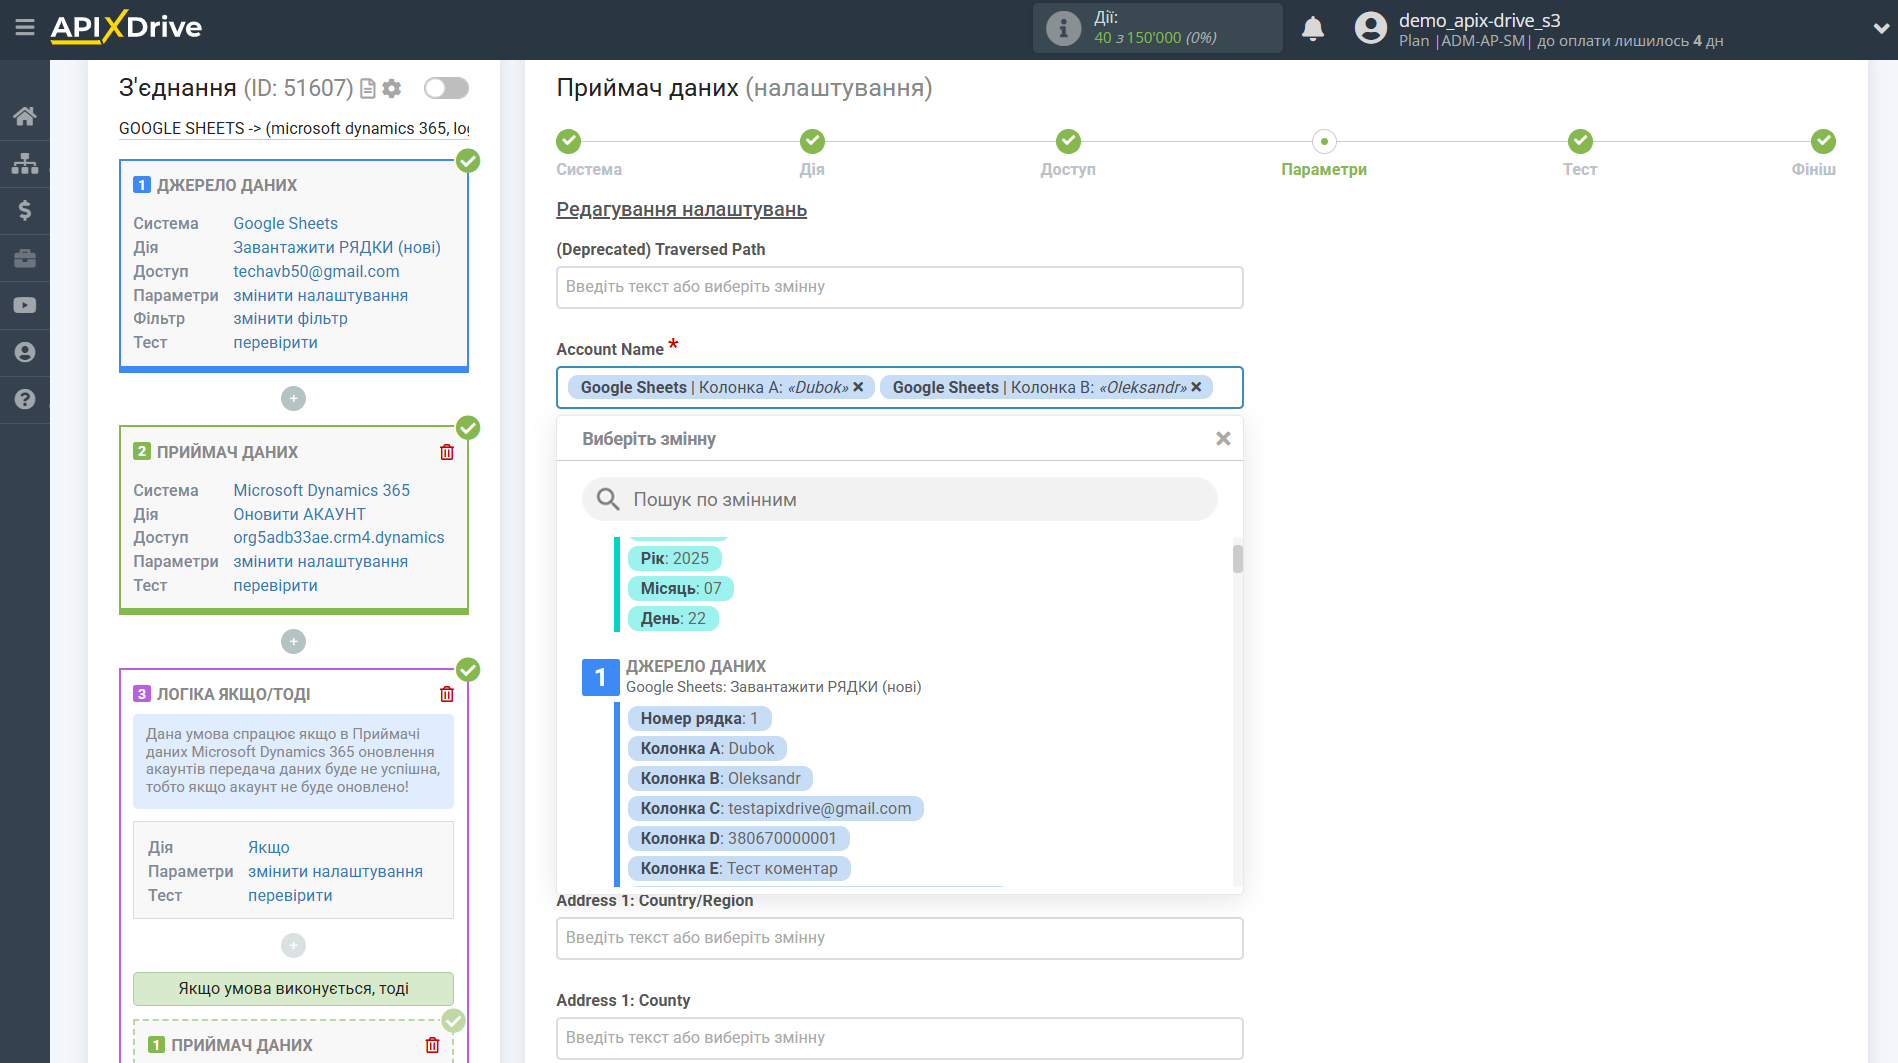
Task: Click the Редагування налаштувань heading link
Action: pyautogui.click(x=681, y=209)
